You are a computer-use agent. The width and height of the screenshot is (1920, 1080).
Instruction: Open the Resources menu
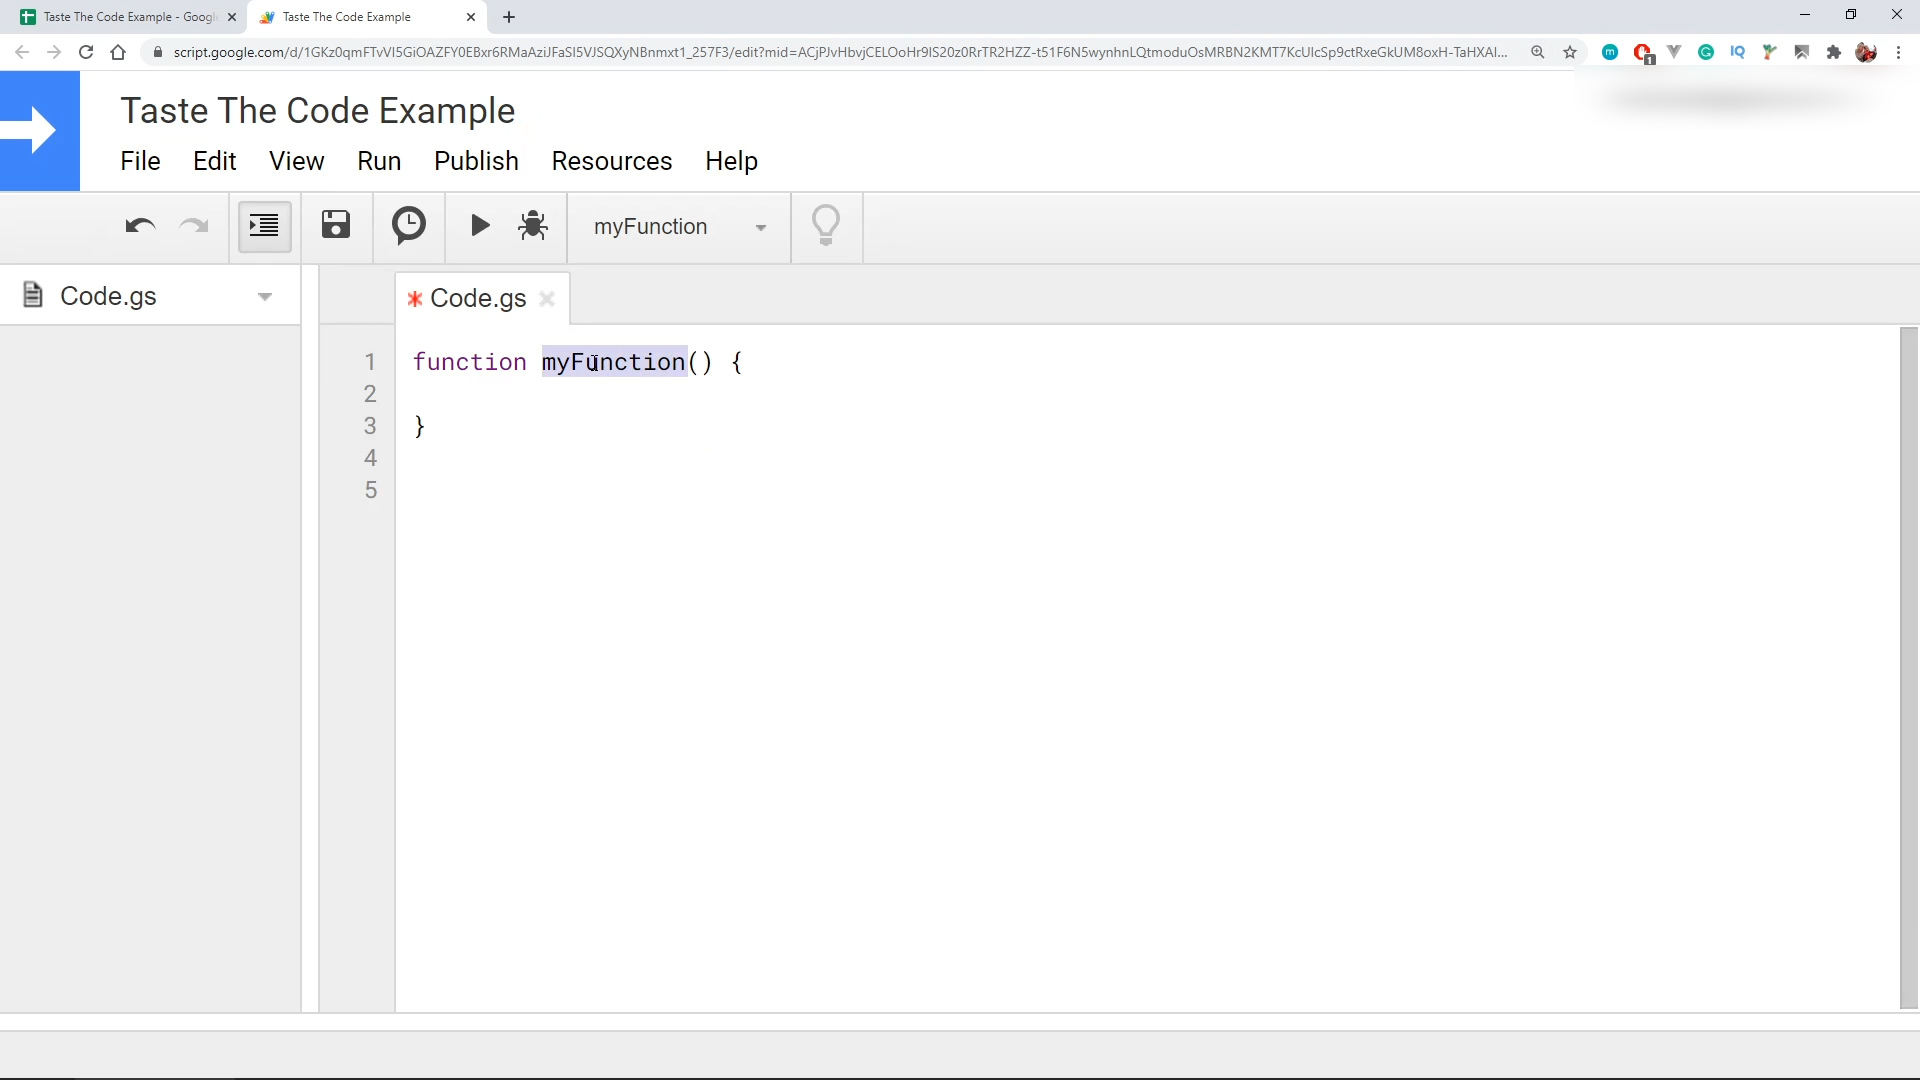coord(611,161)
